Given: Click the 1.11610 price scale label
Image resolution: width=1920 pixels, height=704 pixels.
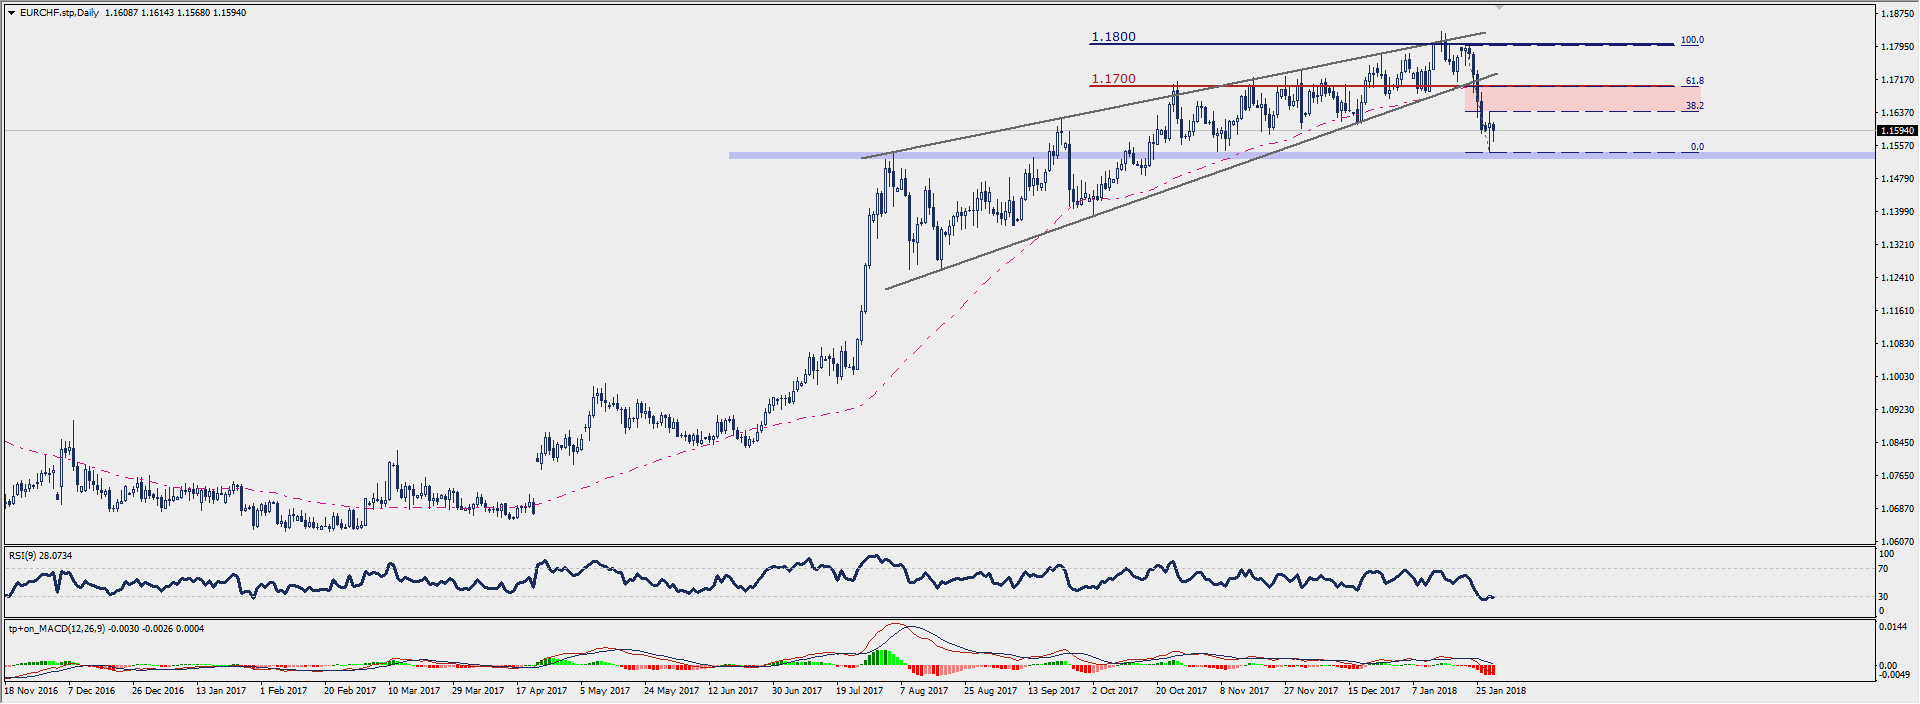Looking at the screenshot, I should 1897,311.
